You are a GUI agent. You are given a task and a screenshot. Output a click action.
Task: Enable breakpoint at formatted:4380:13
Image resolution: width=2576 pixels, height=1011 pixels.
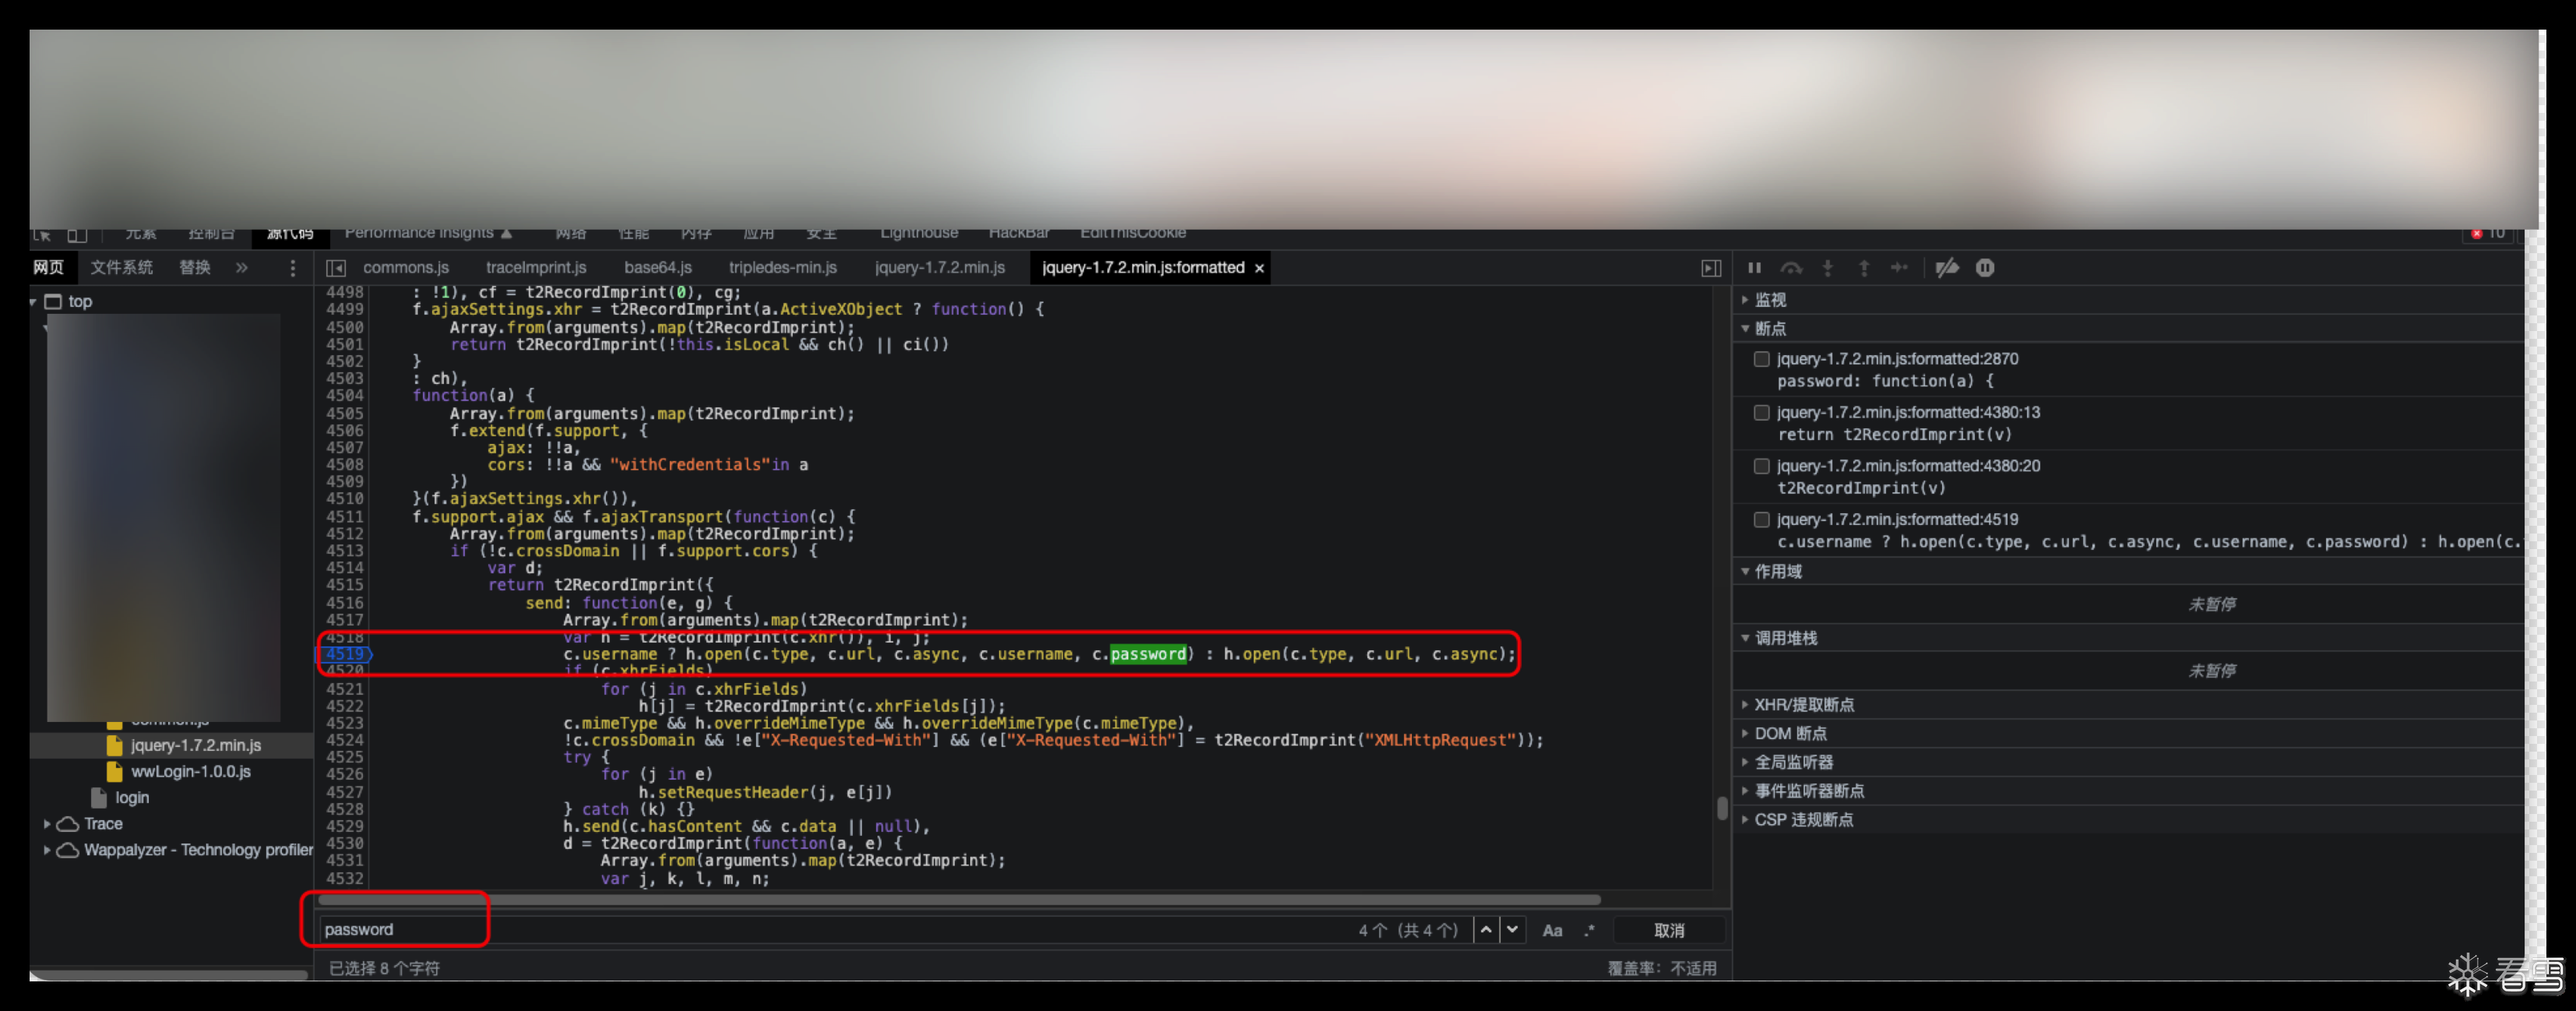pyautogui.click(x=1762, y=412)
